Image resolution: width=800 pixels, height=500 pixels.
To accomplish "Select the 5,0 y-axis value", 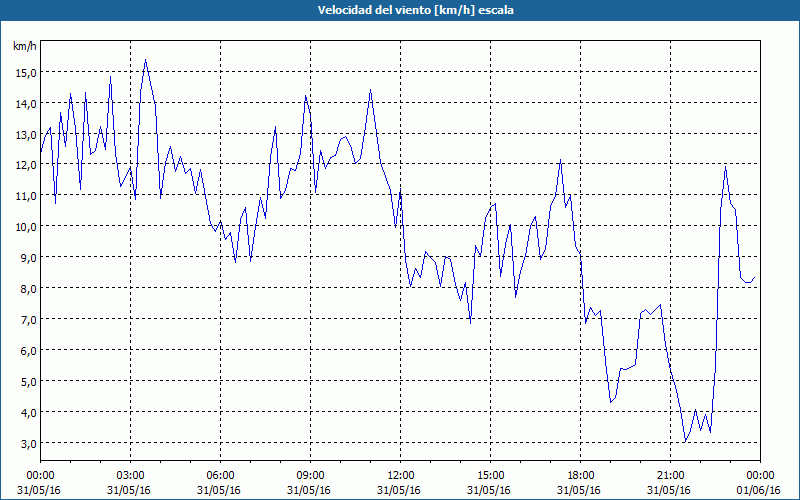I will (x=28, y=382).
